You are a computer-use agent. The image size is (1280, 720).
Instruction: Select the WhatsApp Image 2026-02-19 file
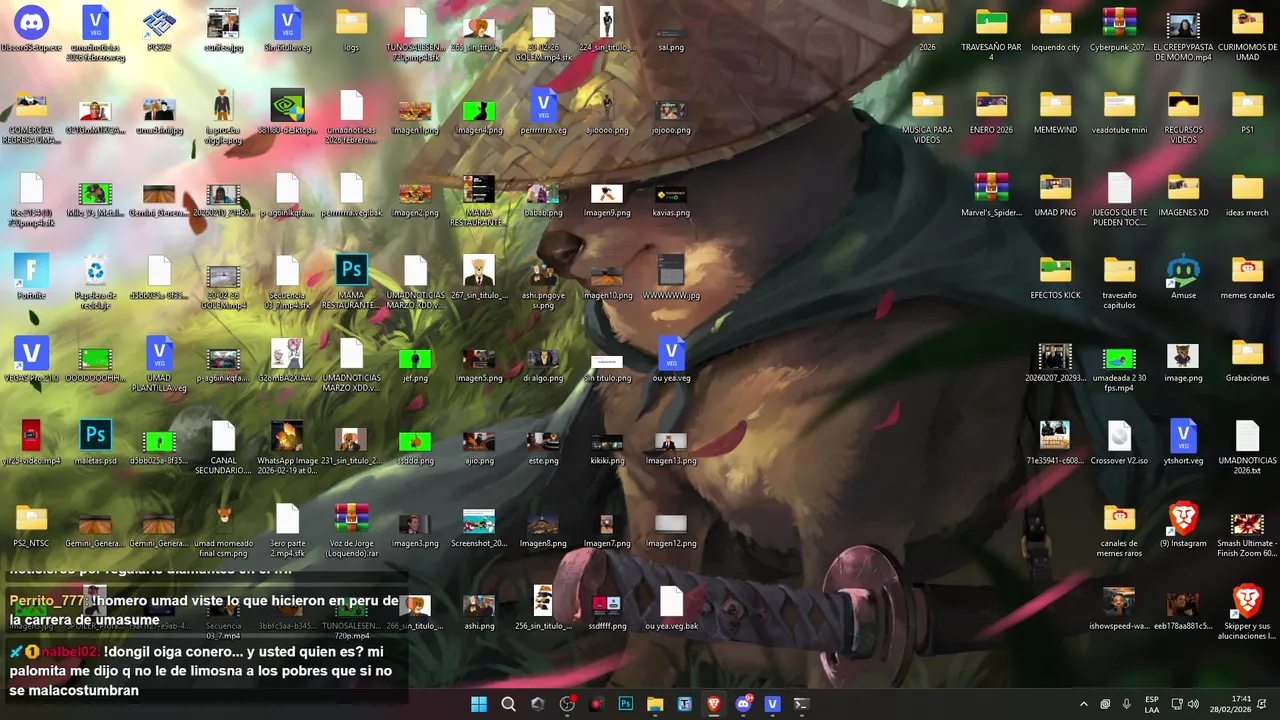287,448
